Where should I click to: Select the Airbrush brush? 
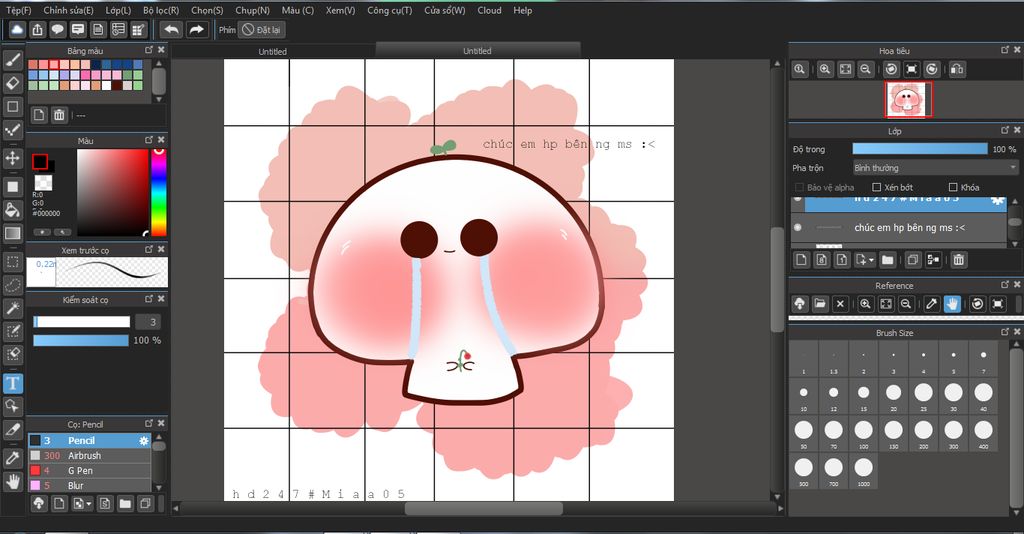click(89, 456)
